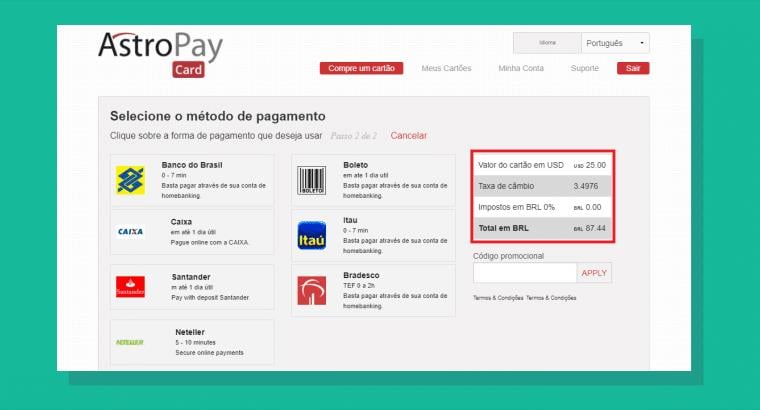
Task: Click the 'Taxa de câmbio' label
Action: [506, 186]
